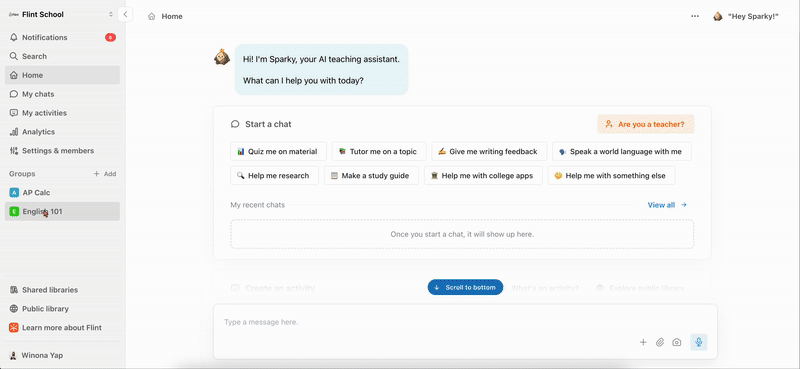Select Tutor me on a topic

point(379,152)
